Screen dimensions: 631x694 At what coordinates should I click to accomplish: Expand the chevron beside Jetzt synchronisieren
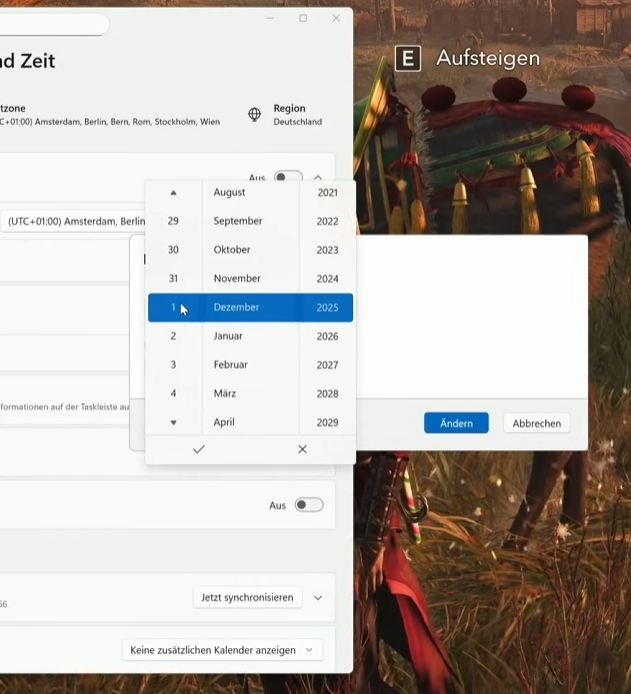coord(318,598)
